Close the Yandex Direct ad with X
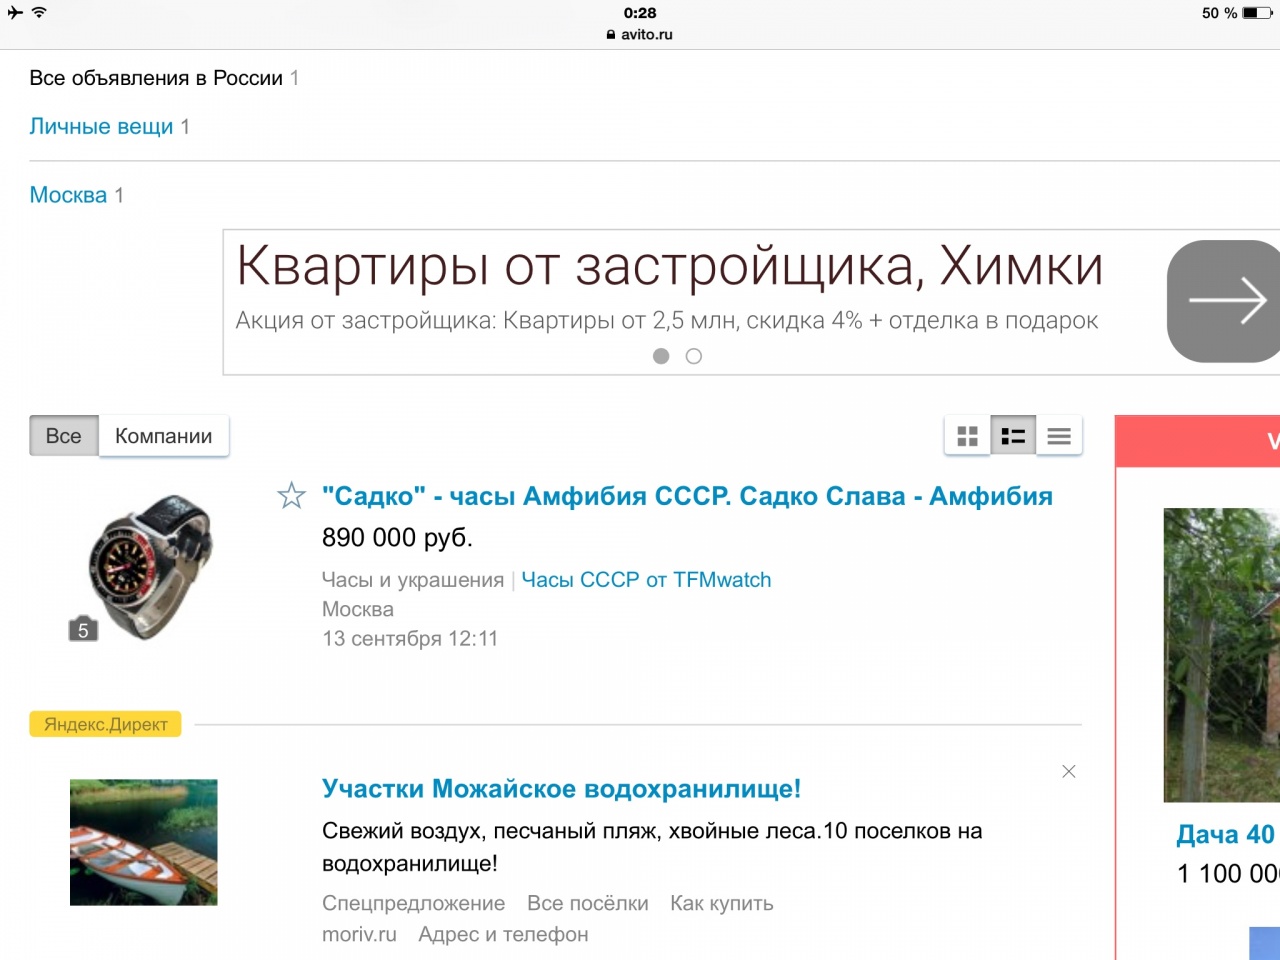 1069,771
